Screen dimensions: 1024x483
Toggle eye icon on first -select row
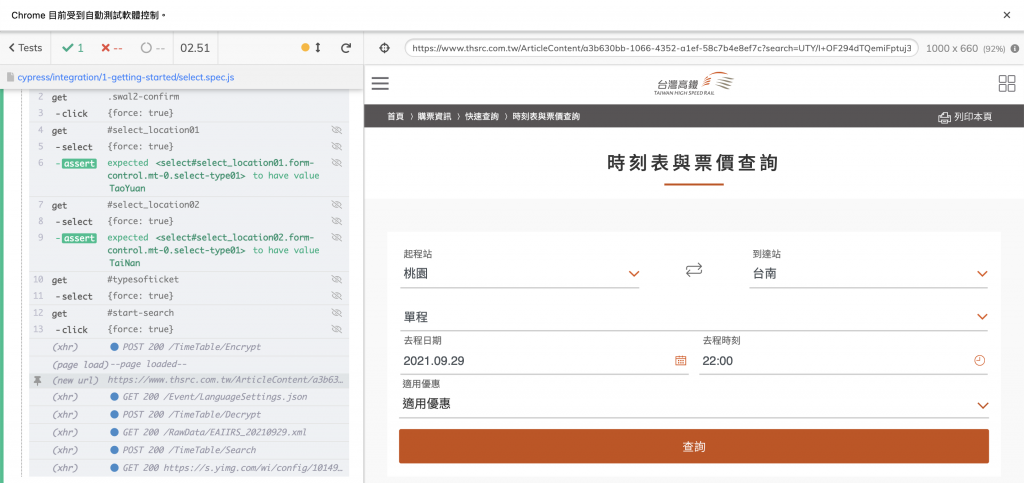point(337,146)
